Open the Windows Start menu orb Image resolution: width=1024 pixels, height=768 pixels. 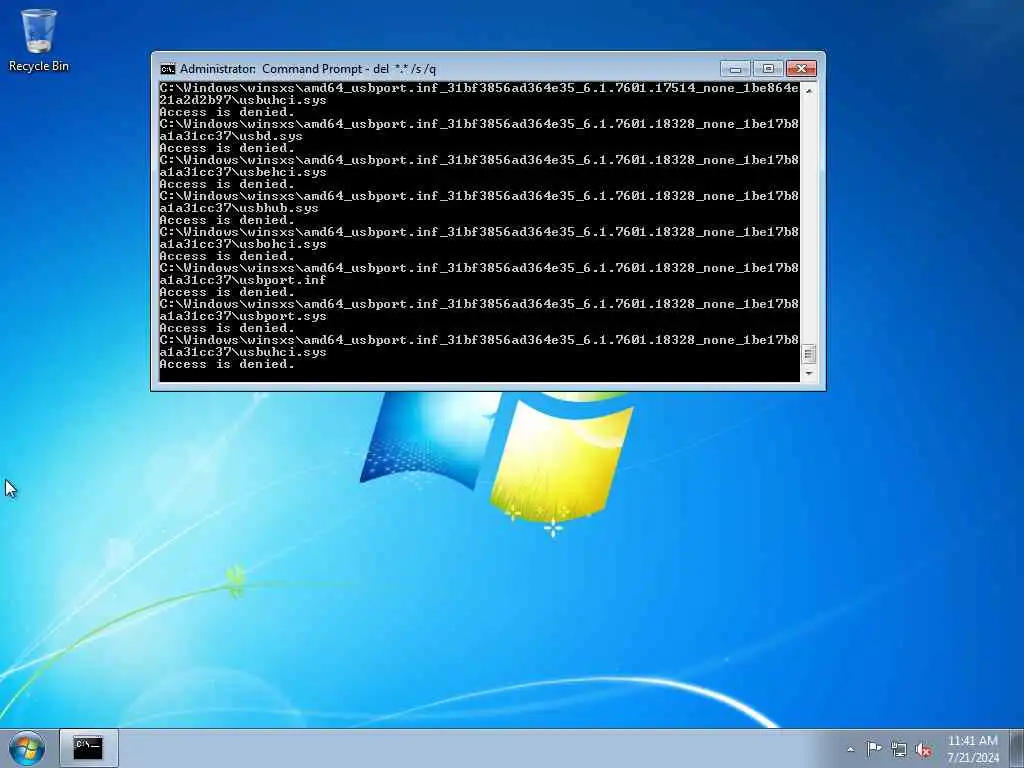pos(27,748)
